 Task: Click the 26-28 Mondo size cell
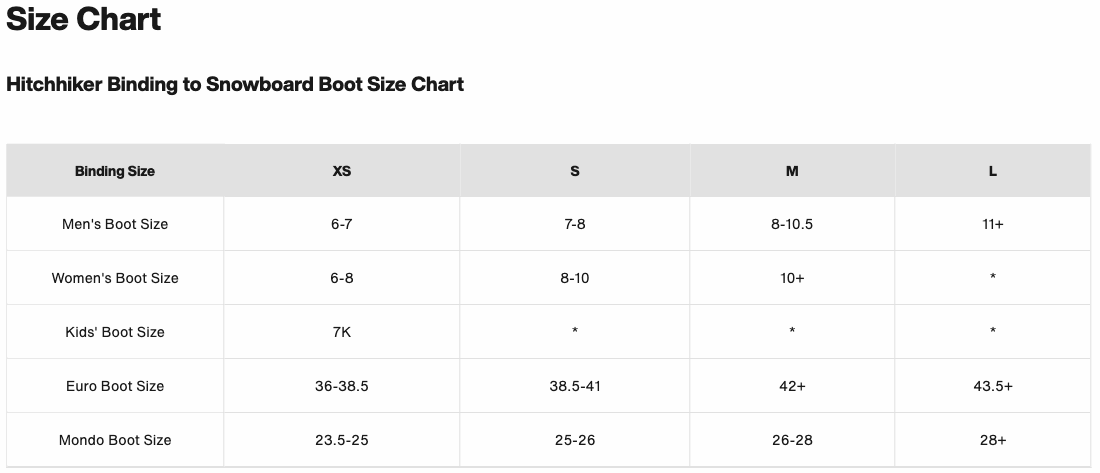tap(792, 440)
